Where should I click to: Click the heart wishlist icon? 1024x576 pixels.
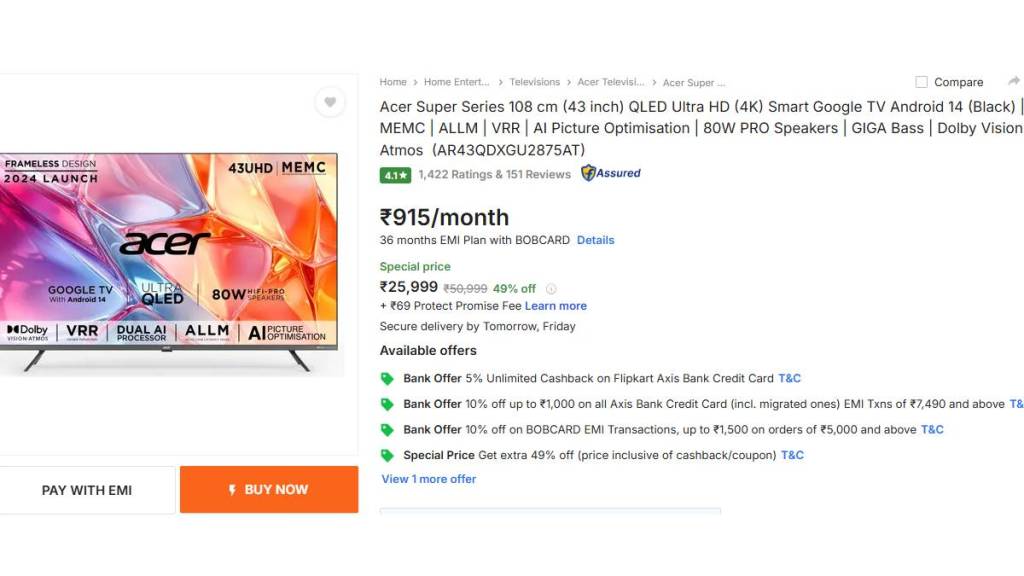pos(330,102)
